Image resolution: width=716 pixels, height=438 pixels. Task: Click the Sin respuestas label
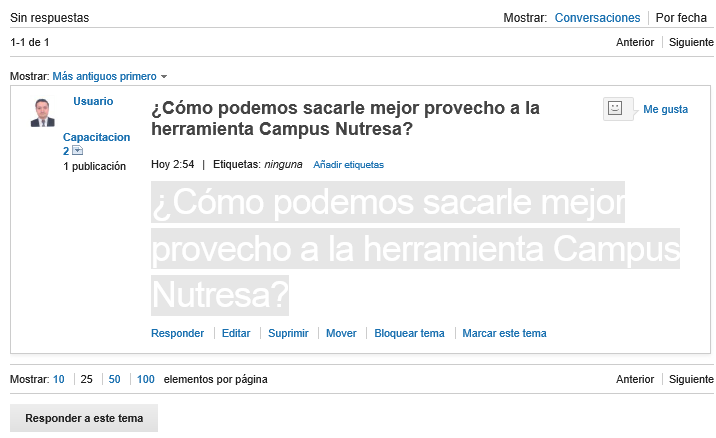pos(49,18)
